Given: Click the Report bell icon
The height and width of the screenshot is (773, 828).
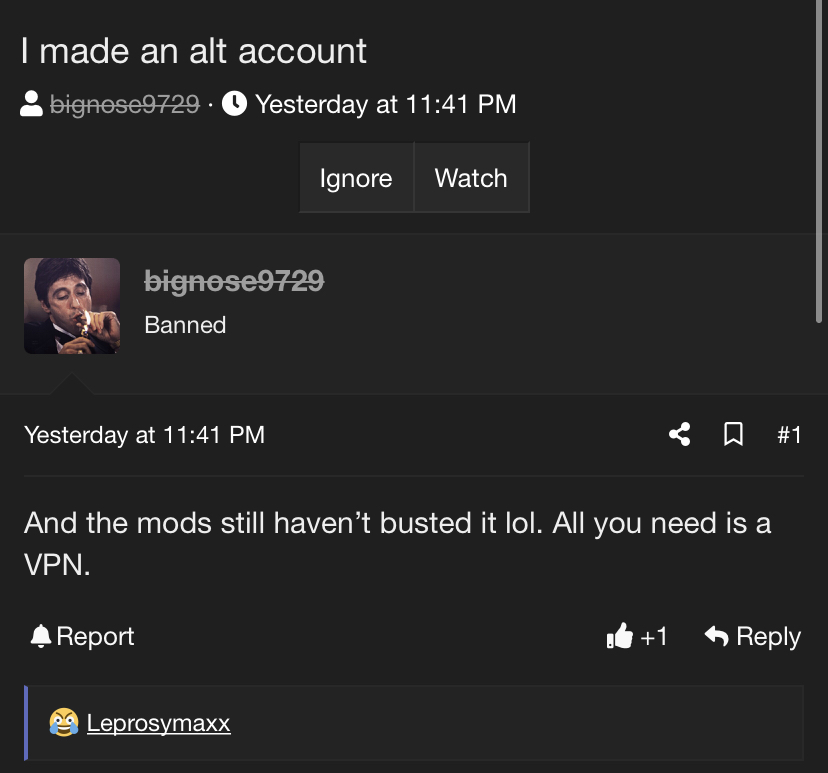Looking at the screenshot, I should click(41, 636).
